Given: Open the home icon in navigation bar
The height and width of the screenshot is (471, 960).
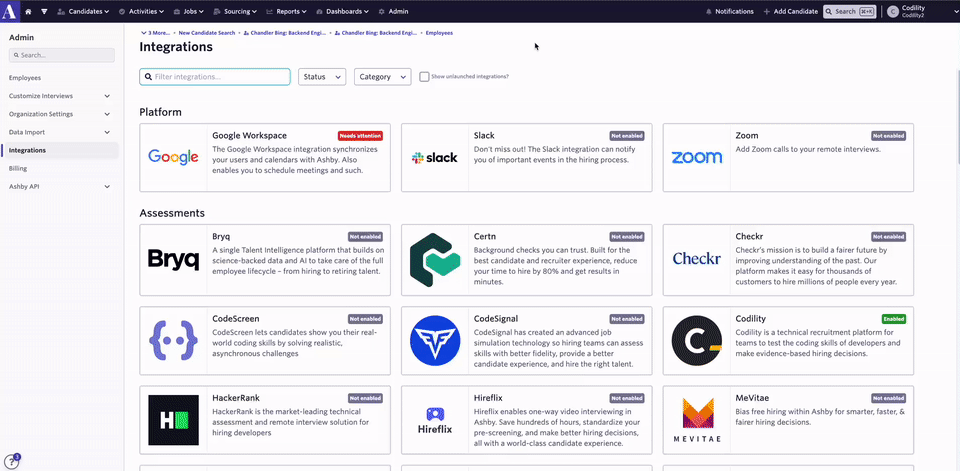Looking at the screenshot, I should [28, 12].
